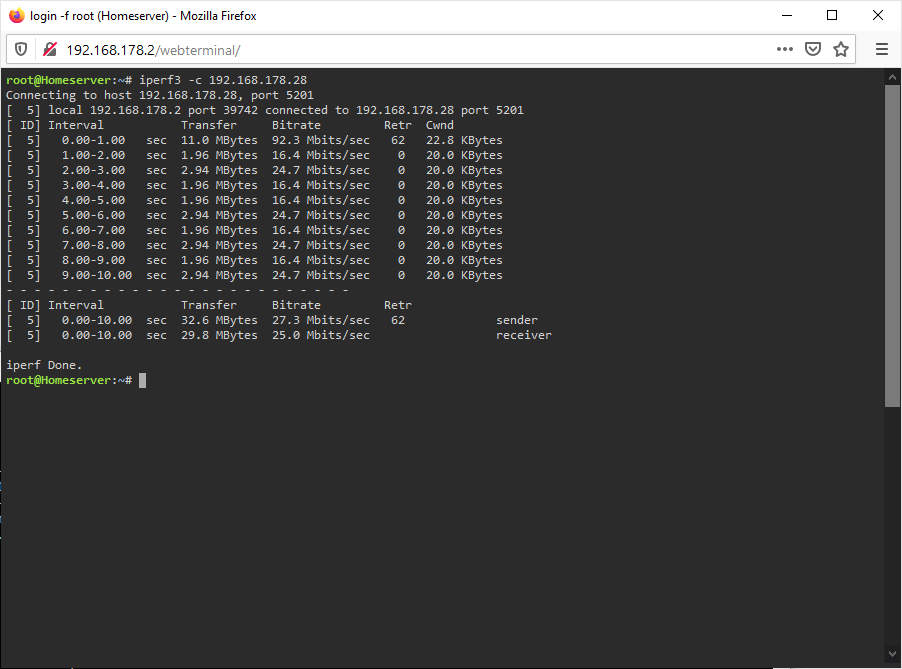The height and width of the screenshot is (669, 902).
Task: Click the top 'root@Homeserver' prompt
Action: (58, 80)
